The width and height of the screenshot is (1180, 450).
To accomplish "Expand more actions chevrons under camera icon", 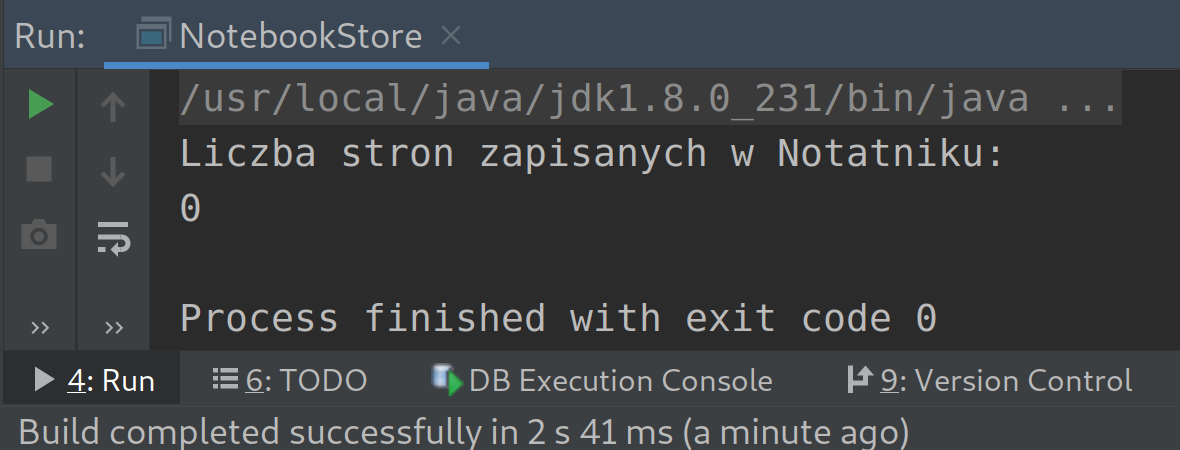I will (40, 328).
